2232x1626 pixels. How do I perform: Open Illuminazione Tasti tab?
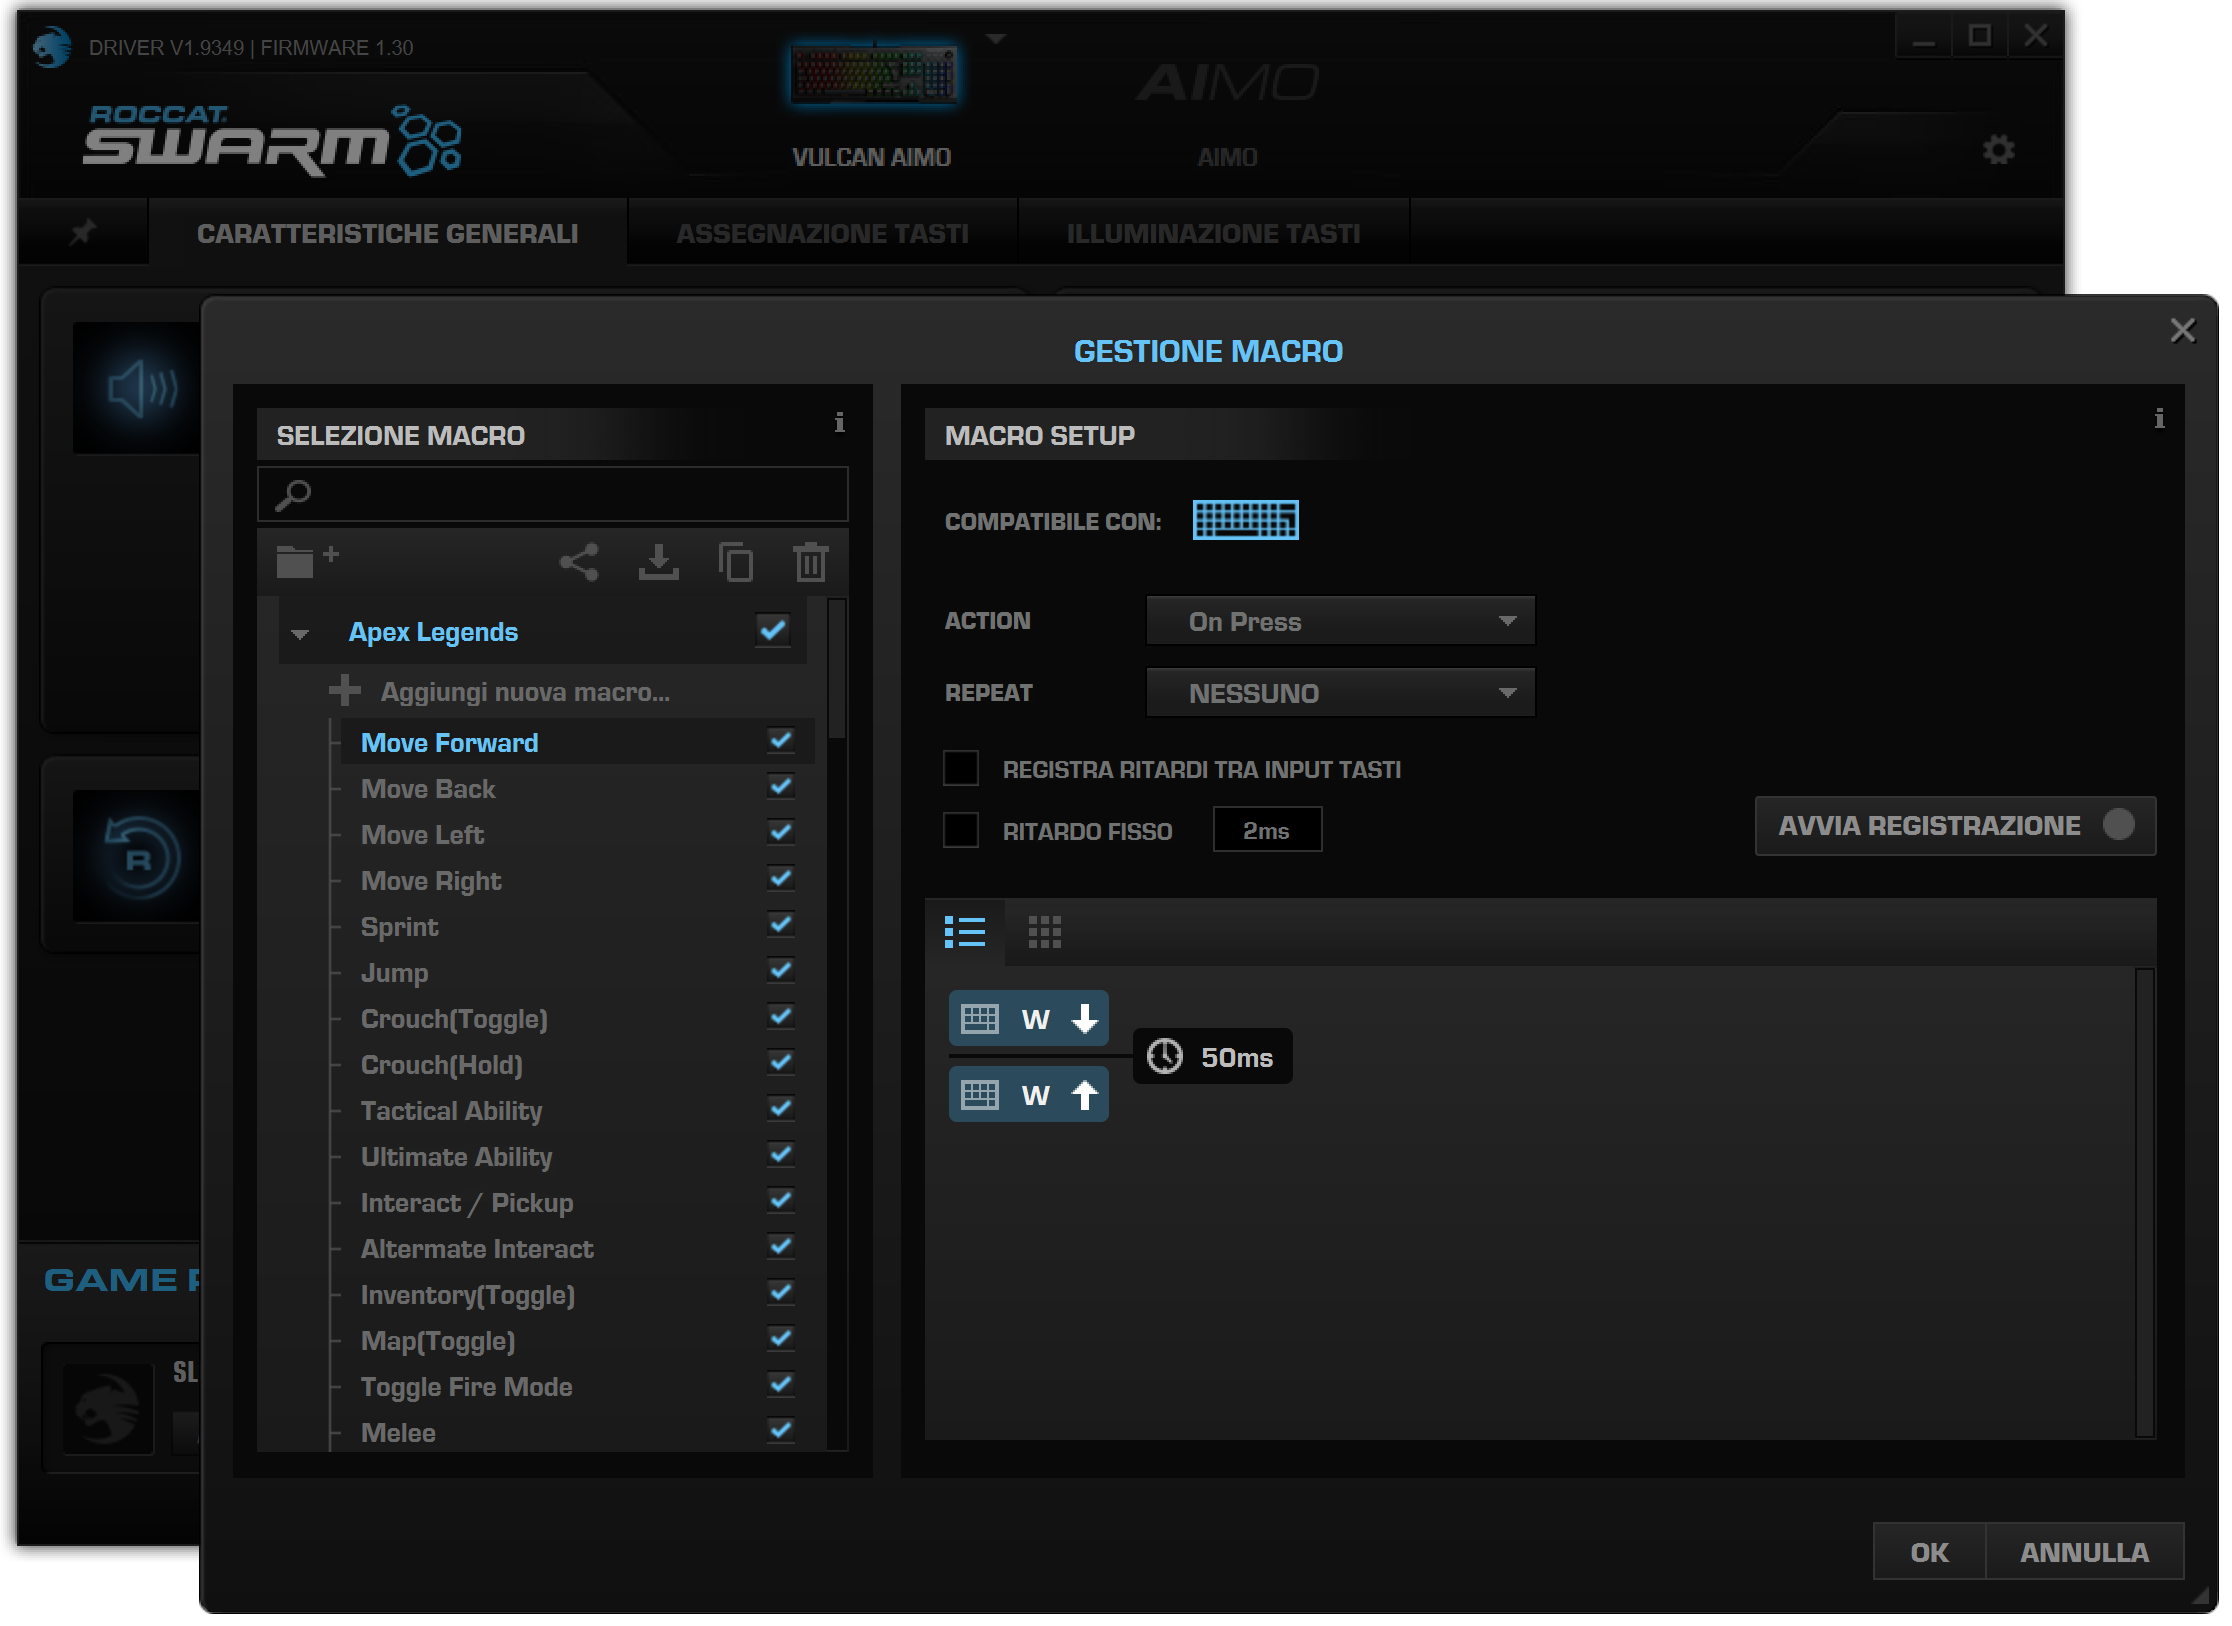coord(1213,233)
